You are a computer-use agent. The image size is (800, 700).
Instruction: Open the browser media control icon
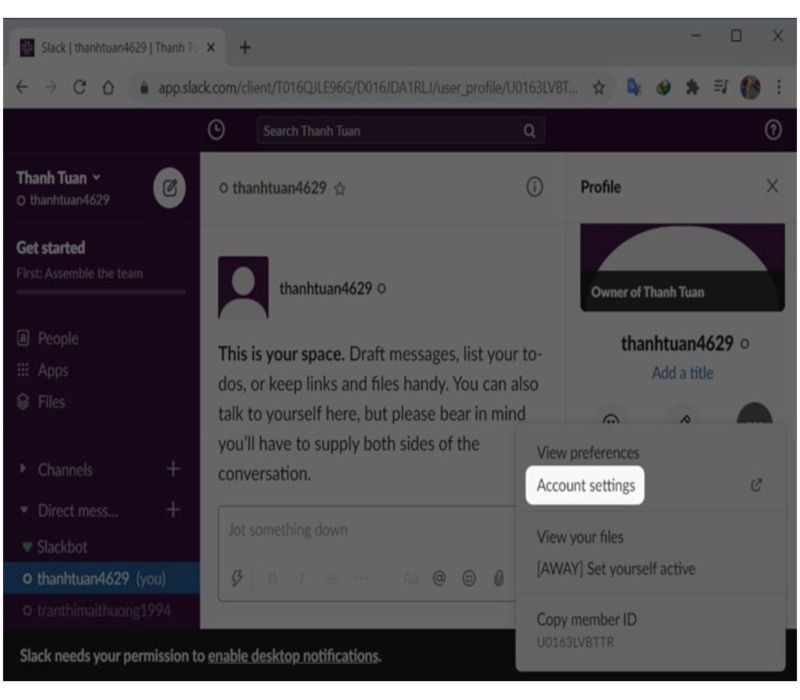[721, 87]
